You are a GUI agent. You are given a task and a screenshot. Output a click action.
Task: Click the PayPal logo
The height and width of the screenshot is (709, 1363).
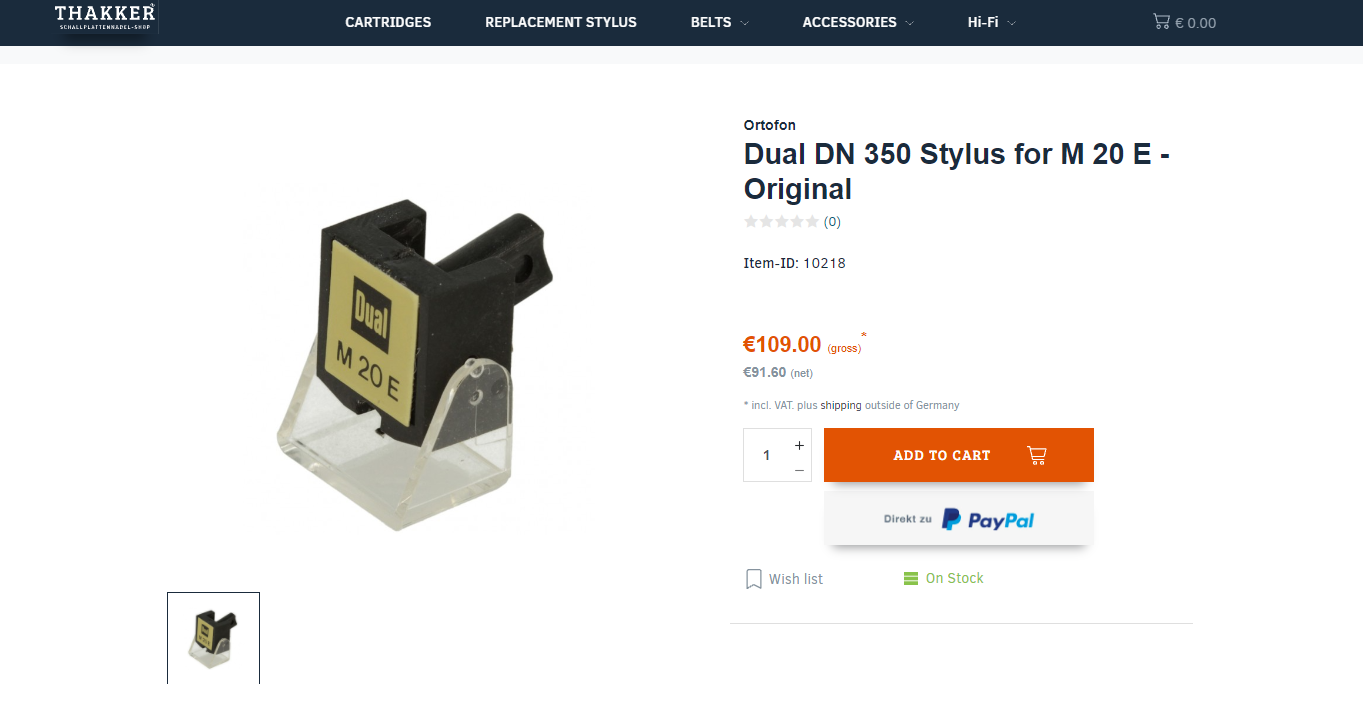[x=988, y=520]
